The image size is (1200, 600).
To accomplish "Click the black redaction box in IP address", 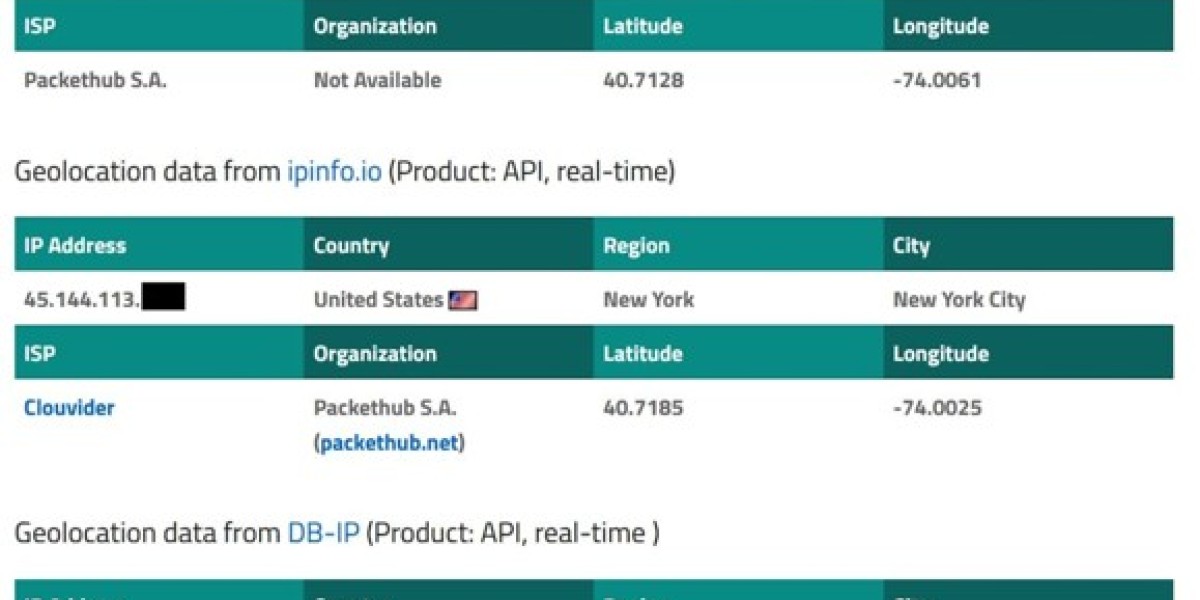I will (163, 298).
